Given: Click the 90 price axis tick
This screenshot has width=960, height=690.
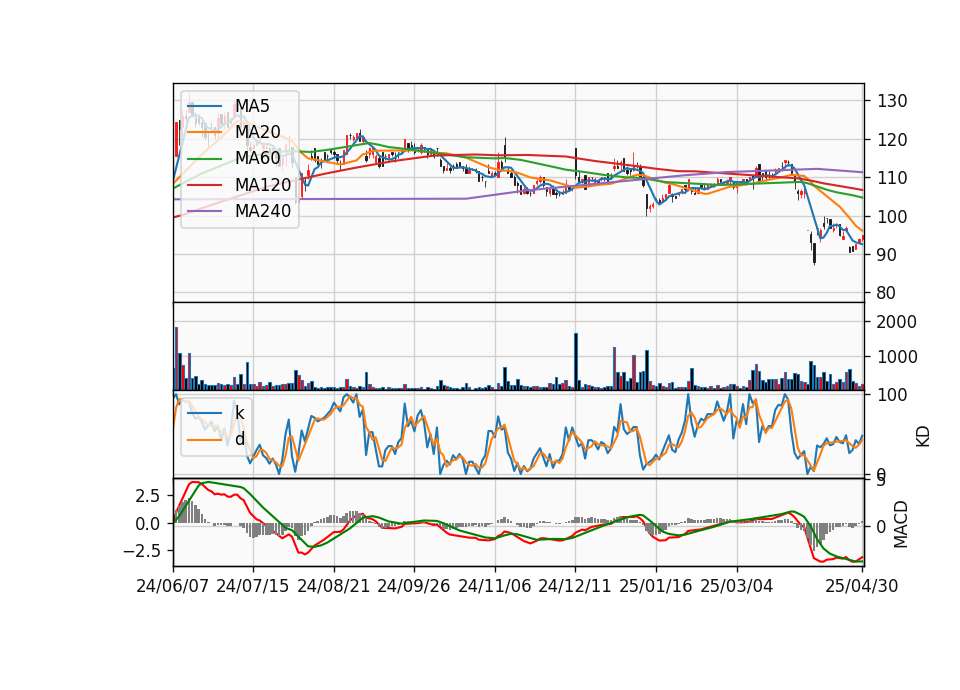Looking at the screenshot, I should click(887, 255).
